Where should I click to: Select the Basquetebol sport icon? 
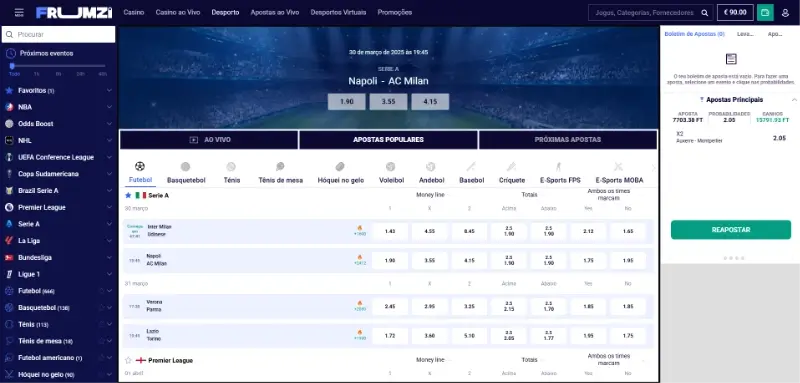tap(186, 167)
